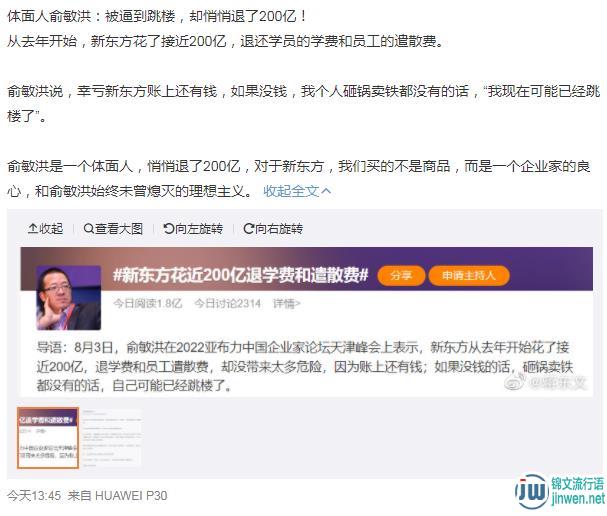Click the purple topic banner background
The image size is (607, 516).
pos(550,269)
